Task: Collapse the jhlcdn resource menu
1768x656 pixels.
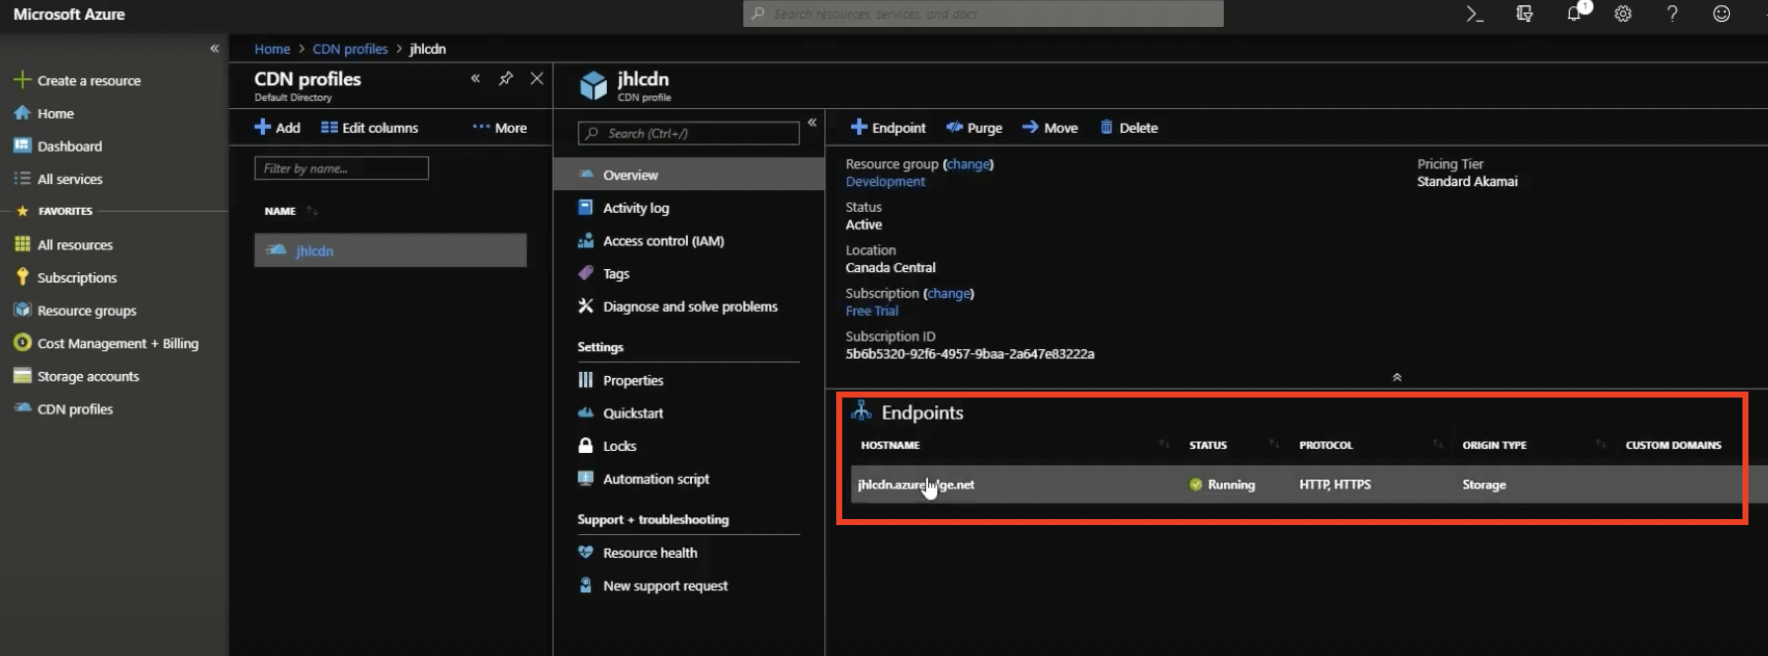Action: (x=812, y=122)
